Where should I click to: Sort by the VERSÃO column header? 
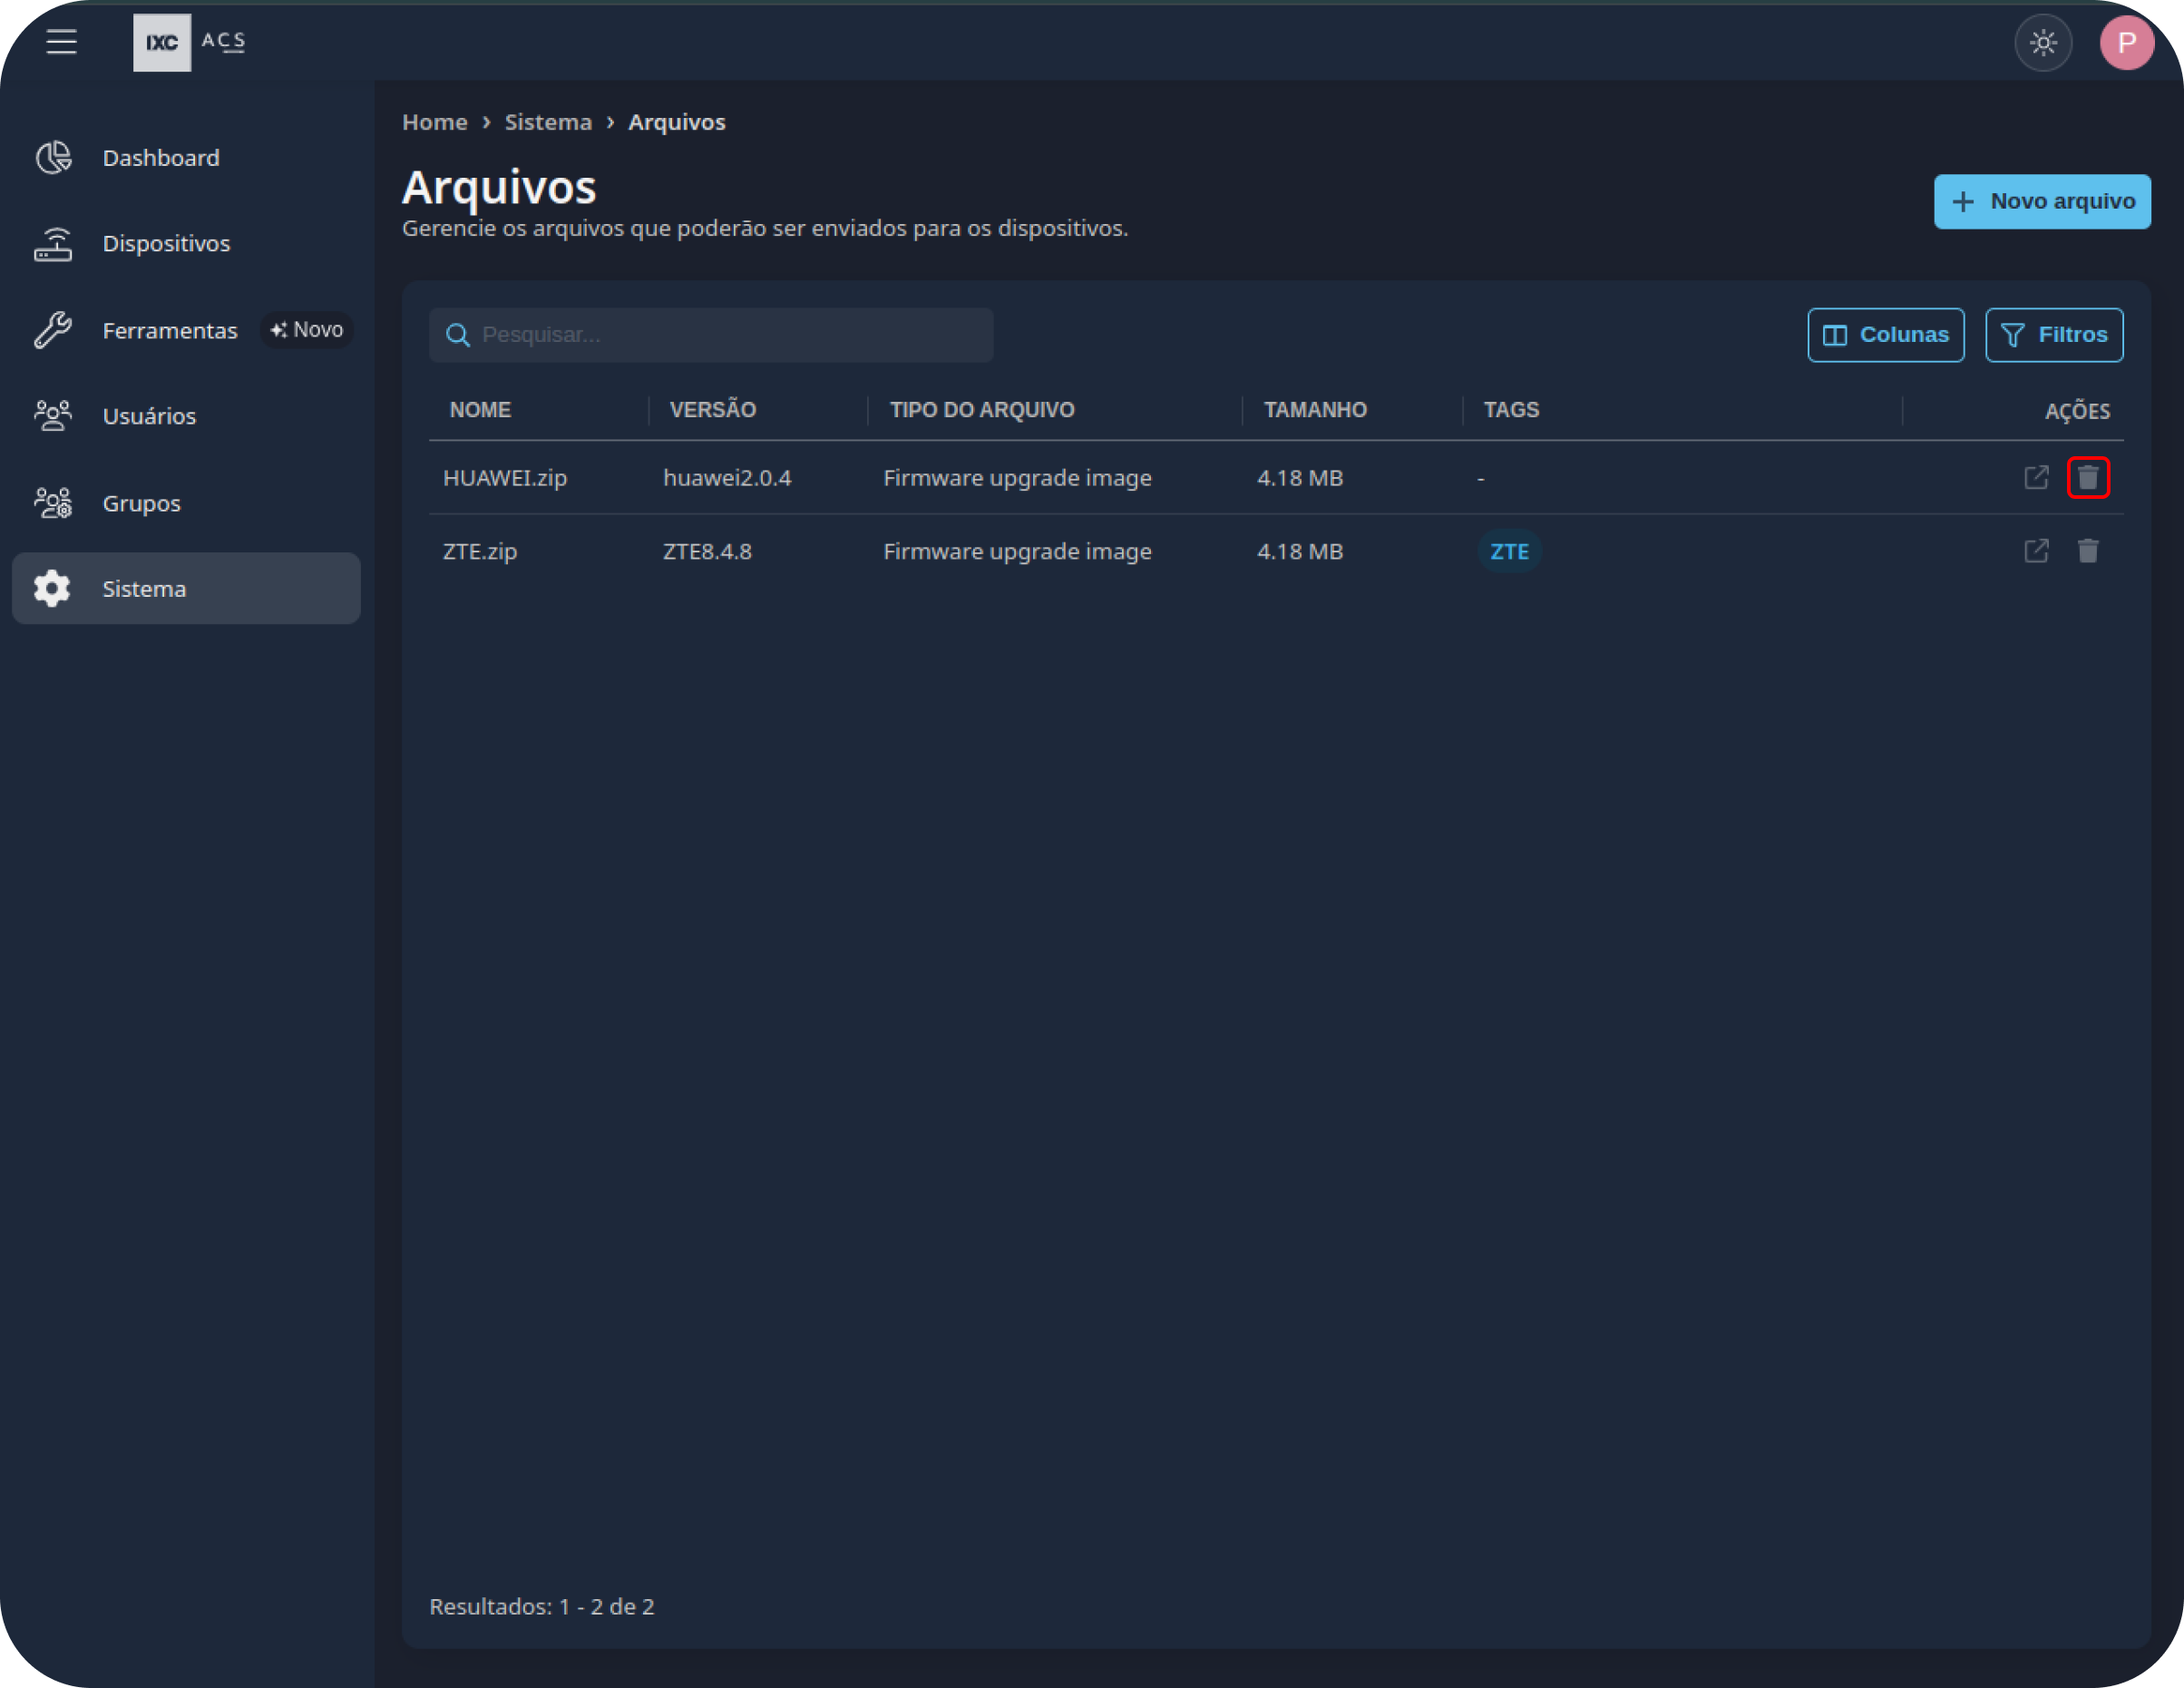[x=713, y=410]
